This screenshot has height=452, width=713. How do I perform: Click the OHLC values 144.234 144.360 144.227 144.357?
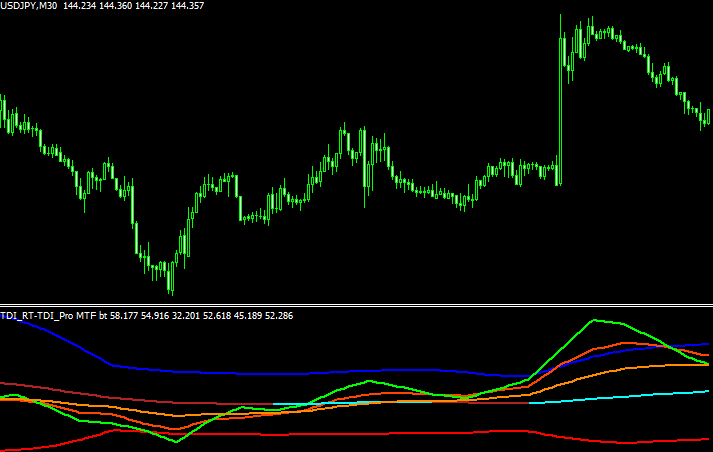point(133,6)
